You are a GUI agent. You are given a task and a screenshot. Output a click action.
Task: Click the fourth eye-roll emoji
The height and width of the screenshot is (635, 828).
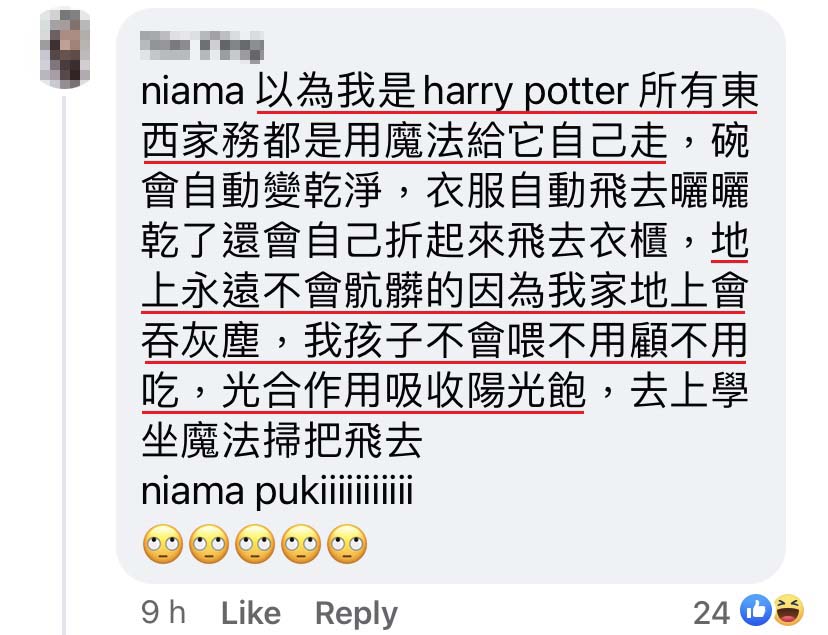[301, 544]
